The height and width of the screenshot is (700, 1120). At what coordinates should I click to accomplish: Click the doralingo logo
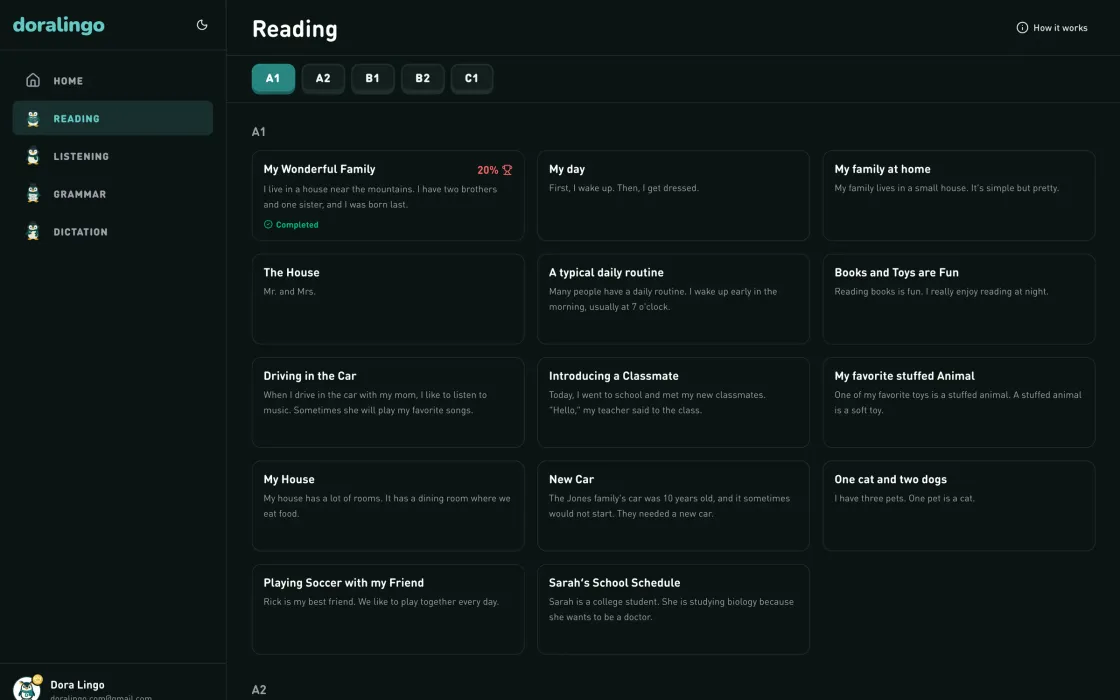pos(59,25)
